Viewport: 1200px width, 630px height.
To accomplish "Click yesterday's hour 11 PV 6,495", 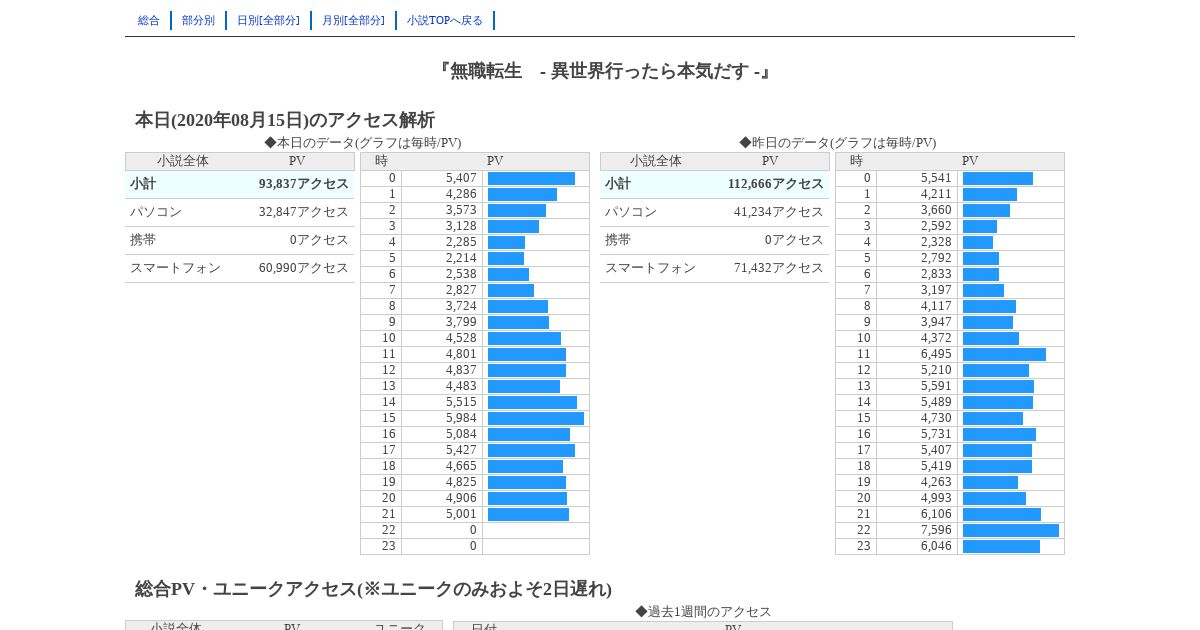I will [936, 354].
